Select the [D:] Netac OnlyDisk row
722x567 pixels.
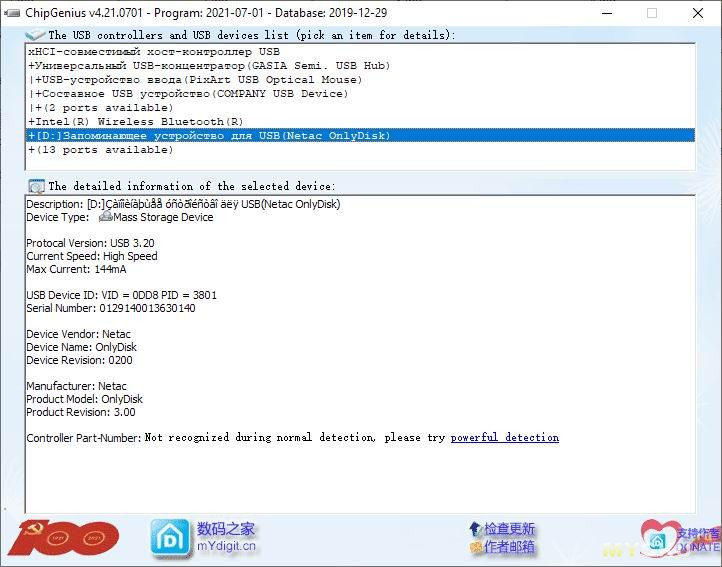[x=360, y=135]
